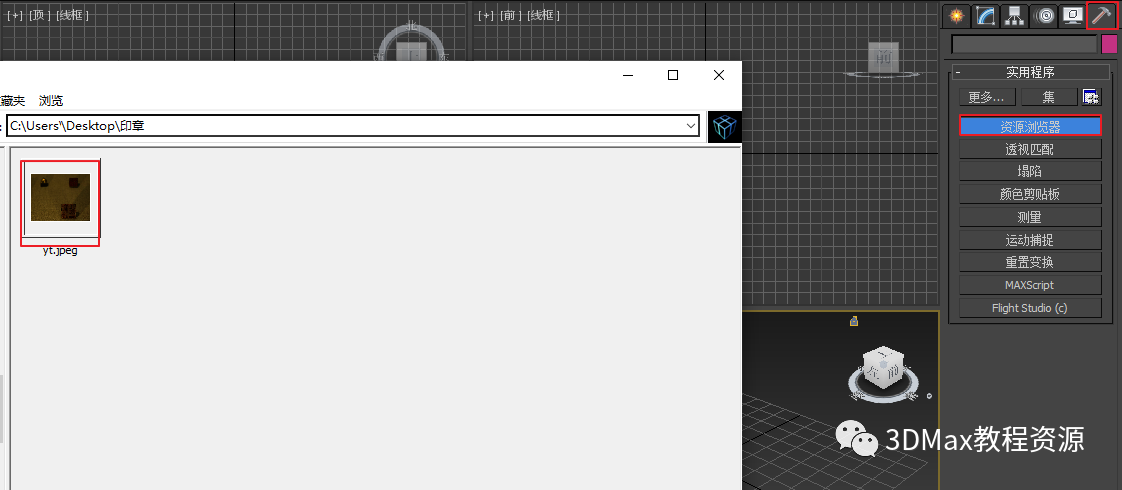The width and height of the screenshot is (1122, 490).
Task: Click the 左 face of the perspective ViewCube
Action: 874,372
